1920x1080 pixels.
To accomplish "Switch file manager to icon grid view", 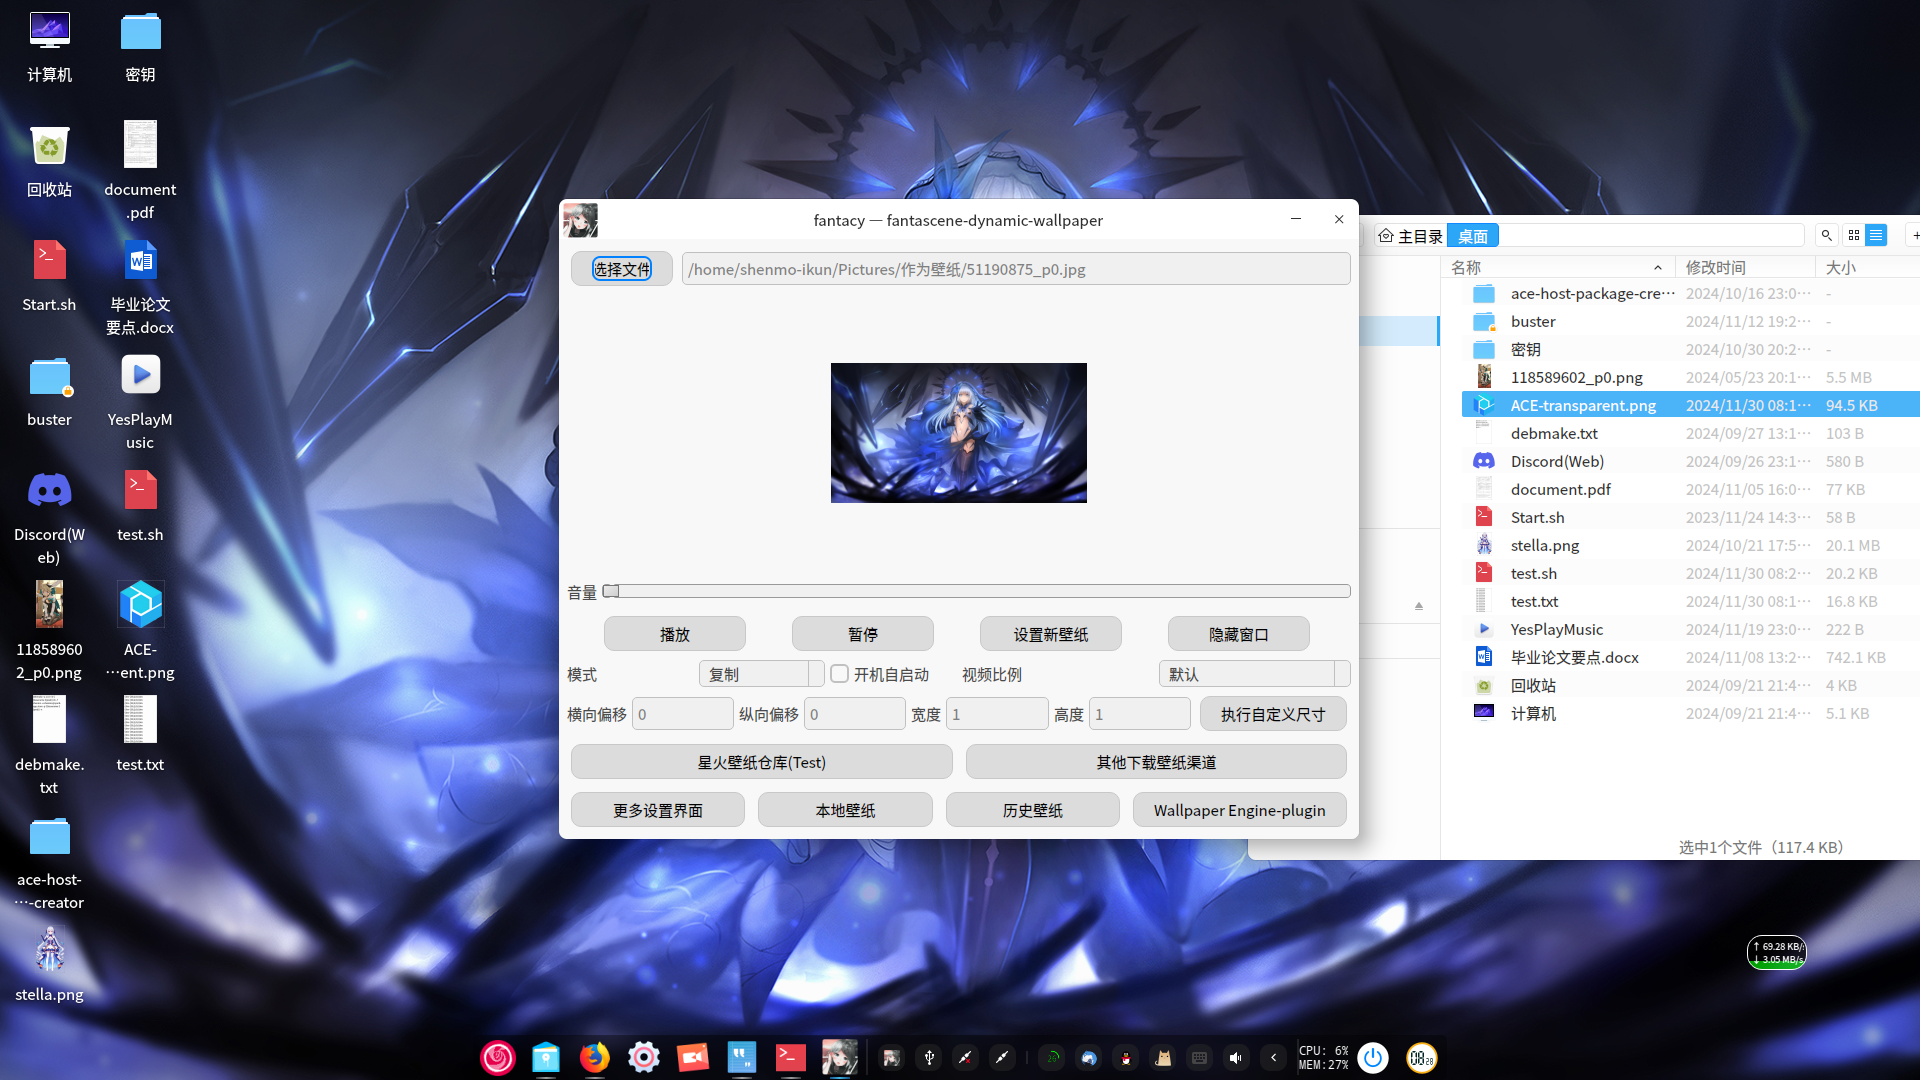I will pos(1854,235).
